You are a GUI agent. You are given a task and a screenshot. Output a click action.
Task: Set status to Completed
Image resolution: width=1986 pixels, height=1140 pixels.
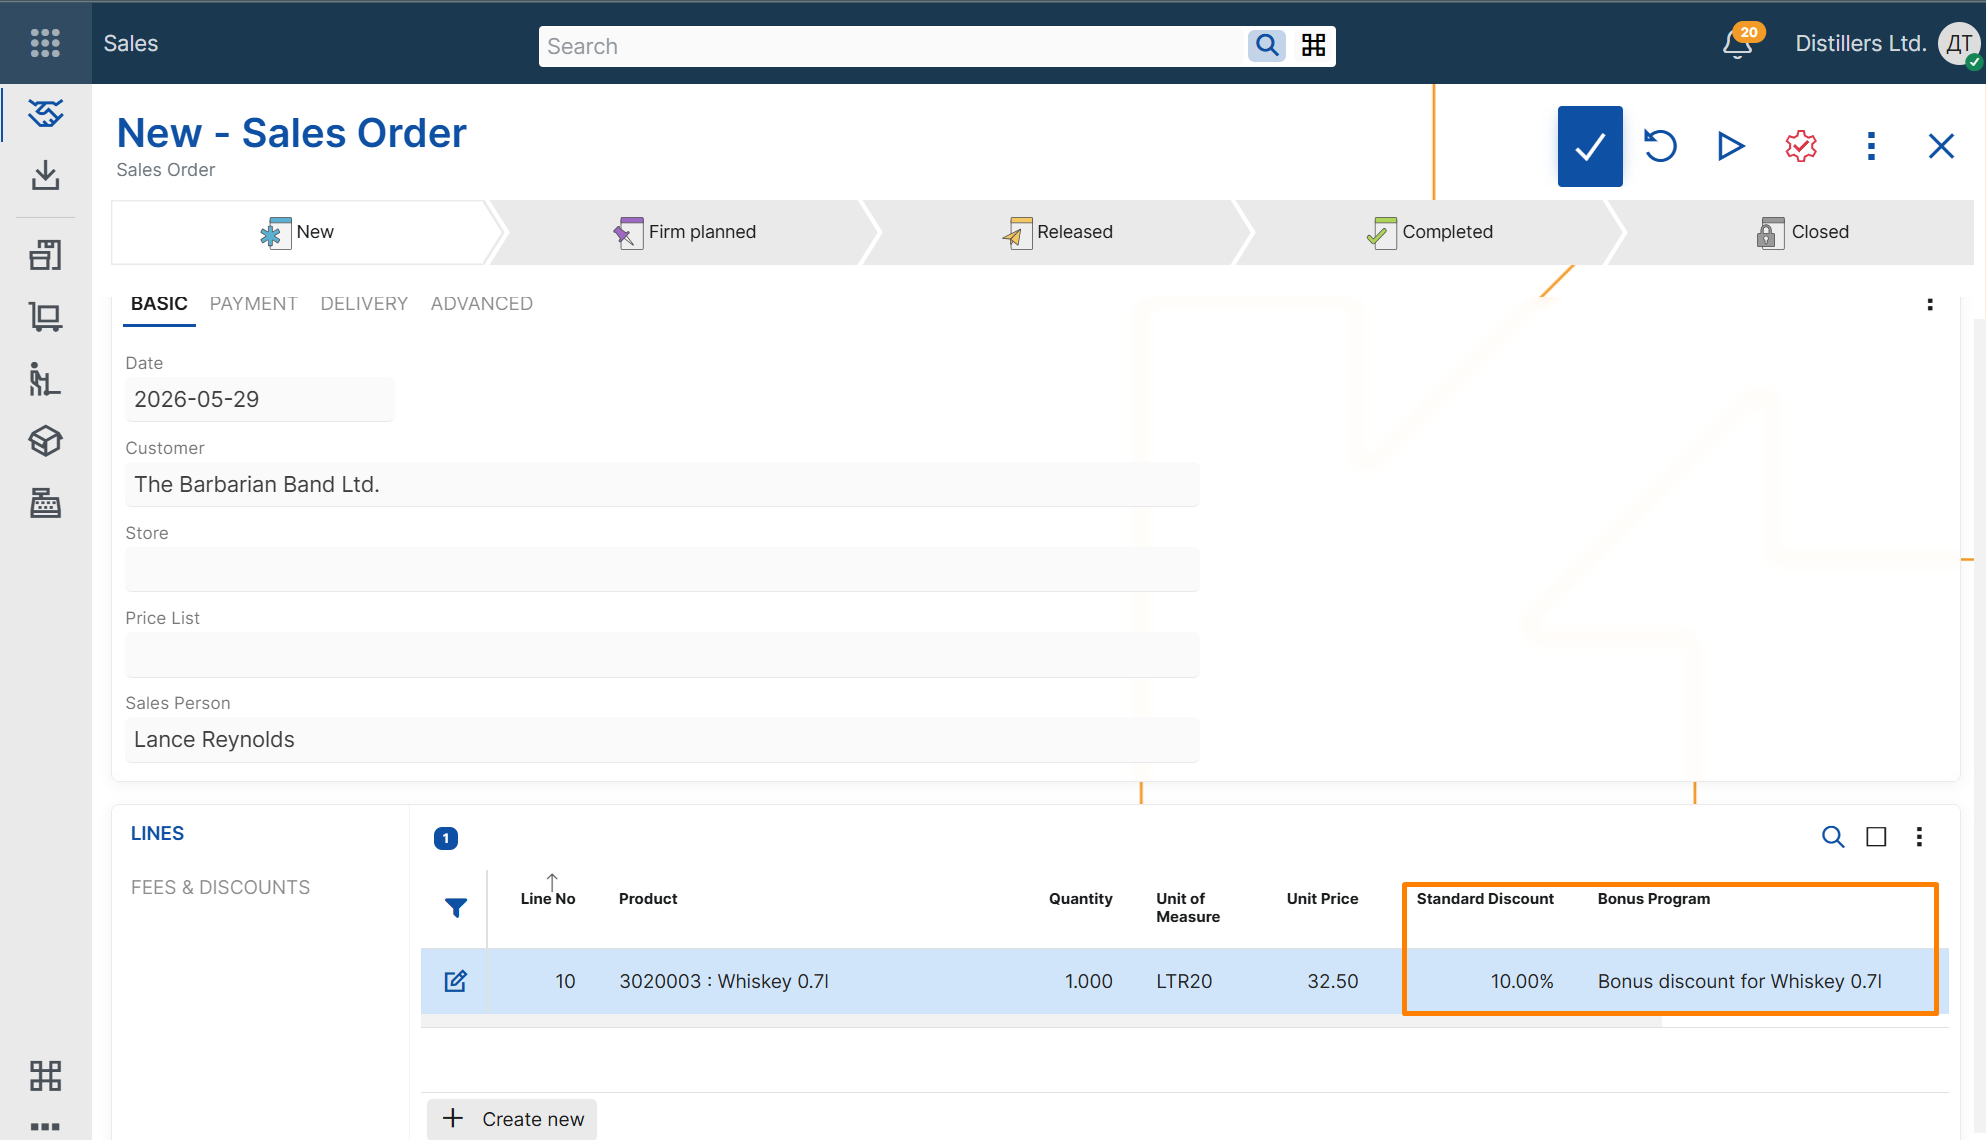tap(1430, 232)
